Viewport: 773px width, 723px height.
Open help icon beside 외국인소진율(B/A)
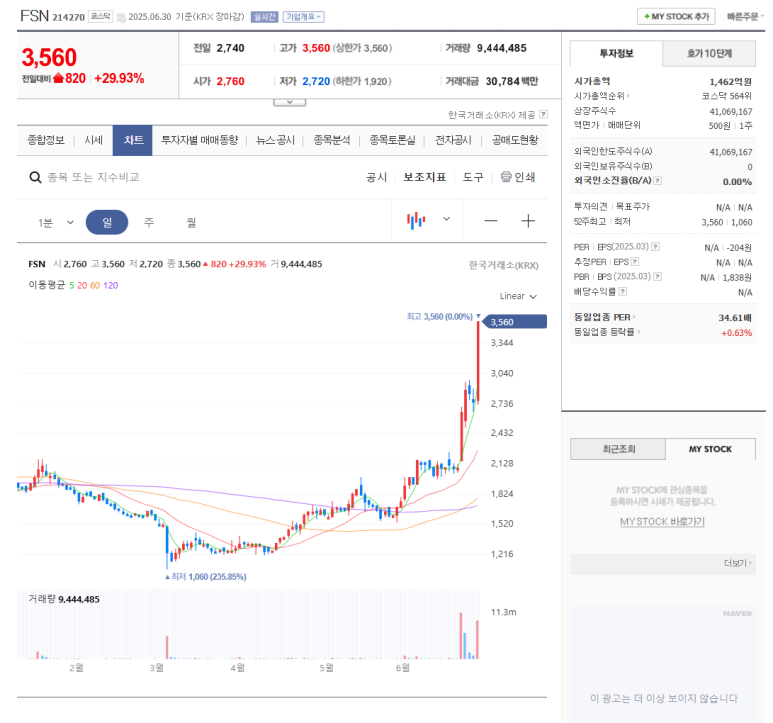coord(658,181)
